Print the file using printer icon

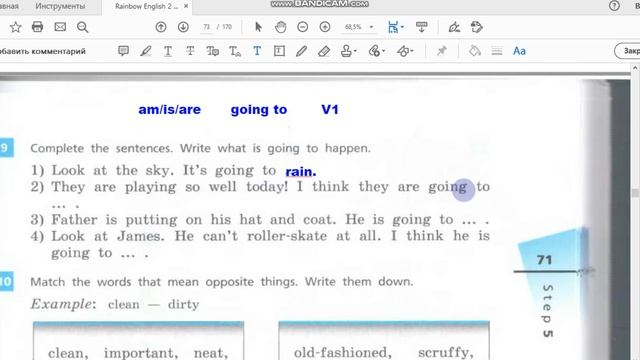pyautogui.click(x=38, y=27)
